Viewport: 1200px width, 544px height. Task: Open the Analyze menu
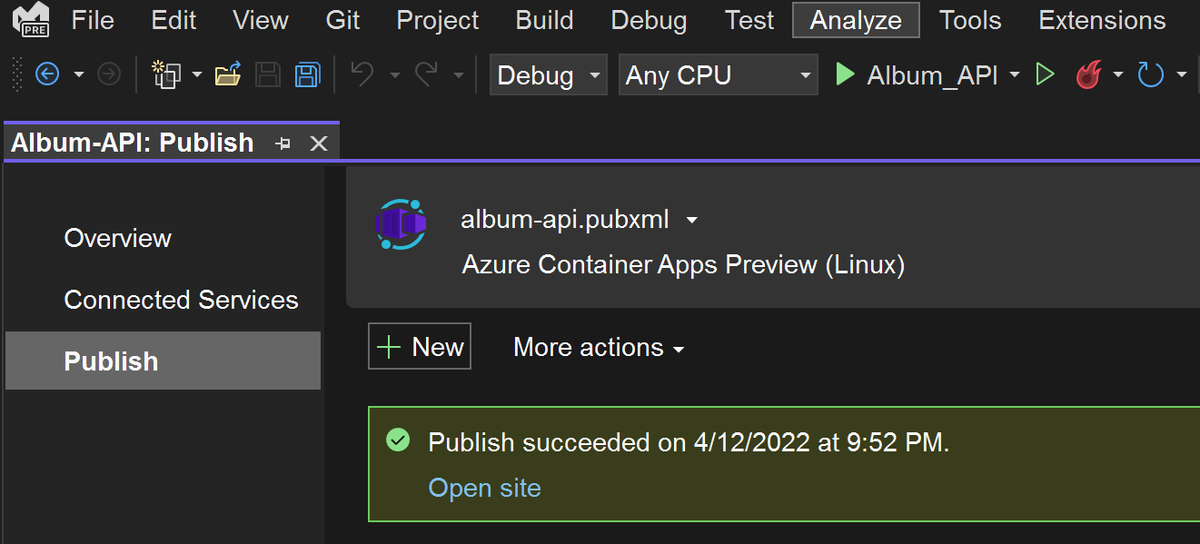click(856, 20)
